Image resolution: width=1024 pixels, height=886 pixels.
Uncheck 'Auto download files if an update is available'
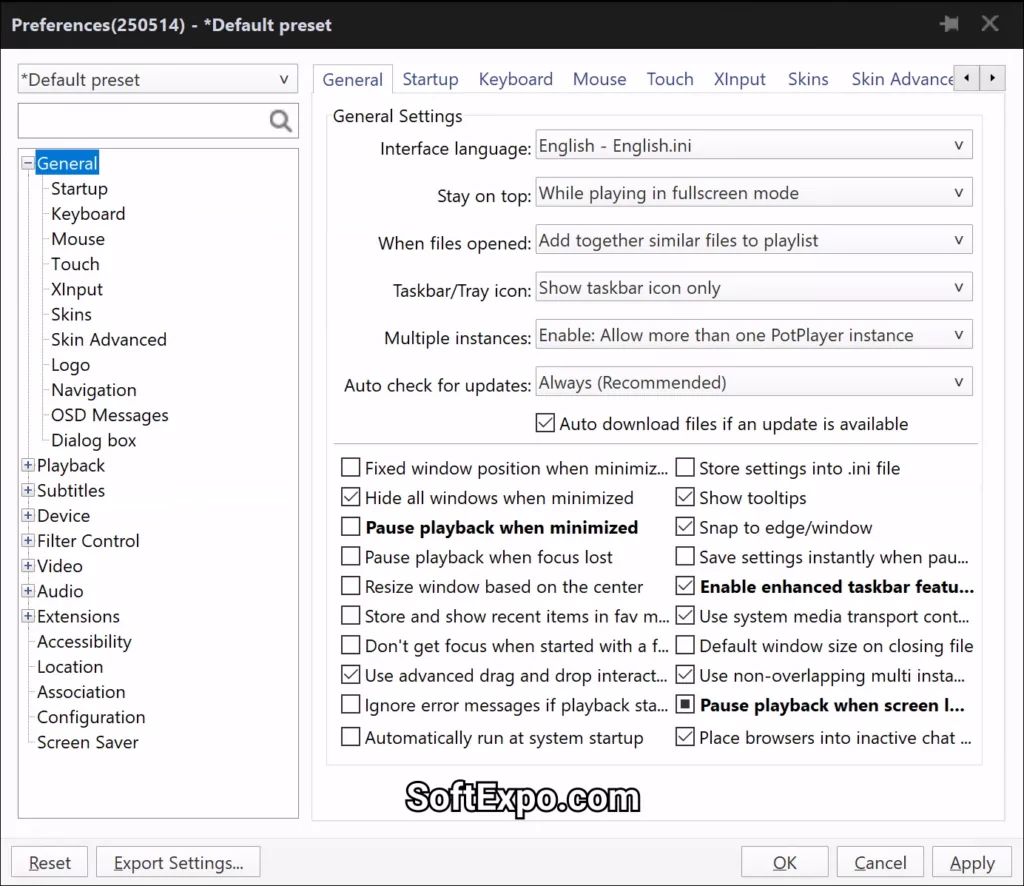tap(545, 423)
